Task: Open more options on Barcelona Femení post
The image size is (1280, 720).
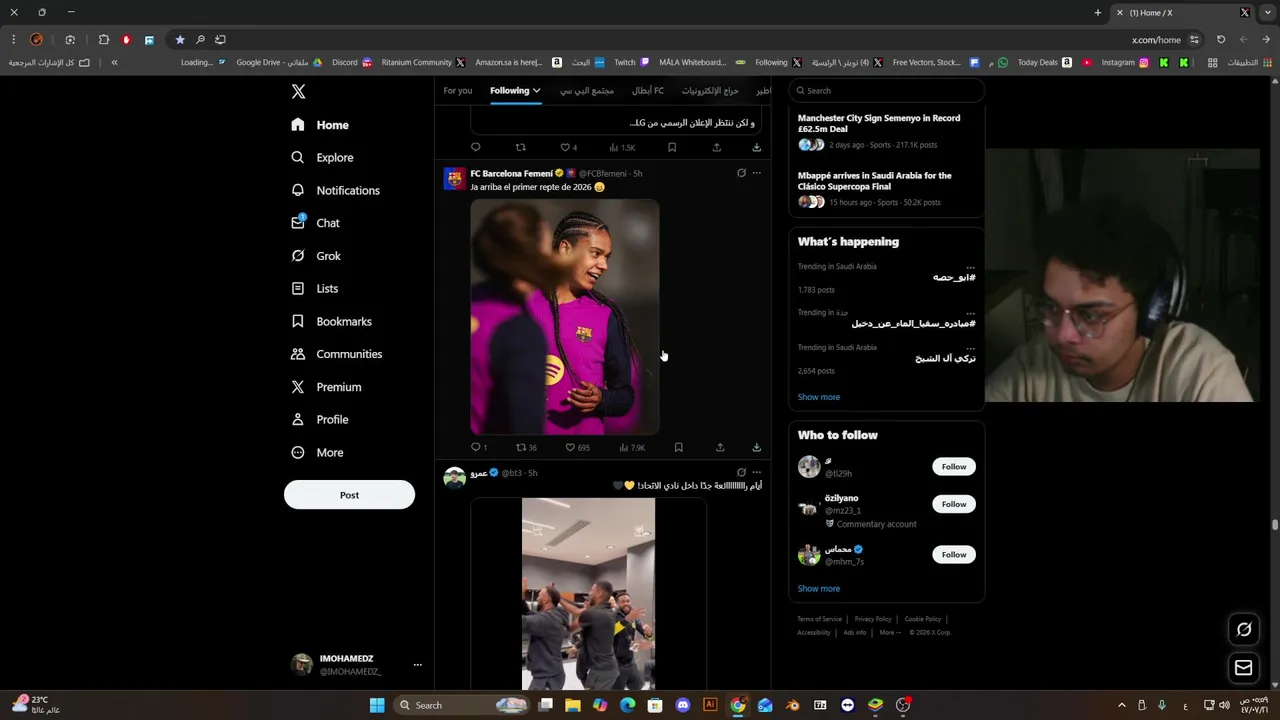Action: 756,173
